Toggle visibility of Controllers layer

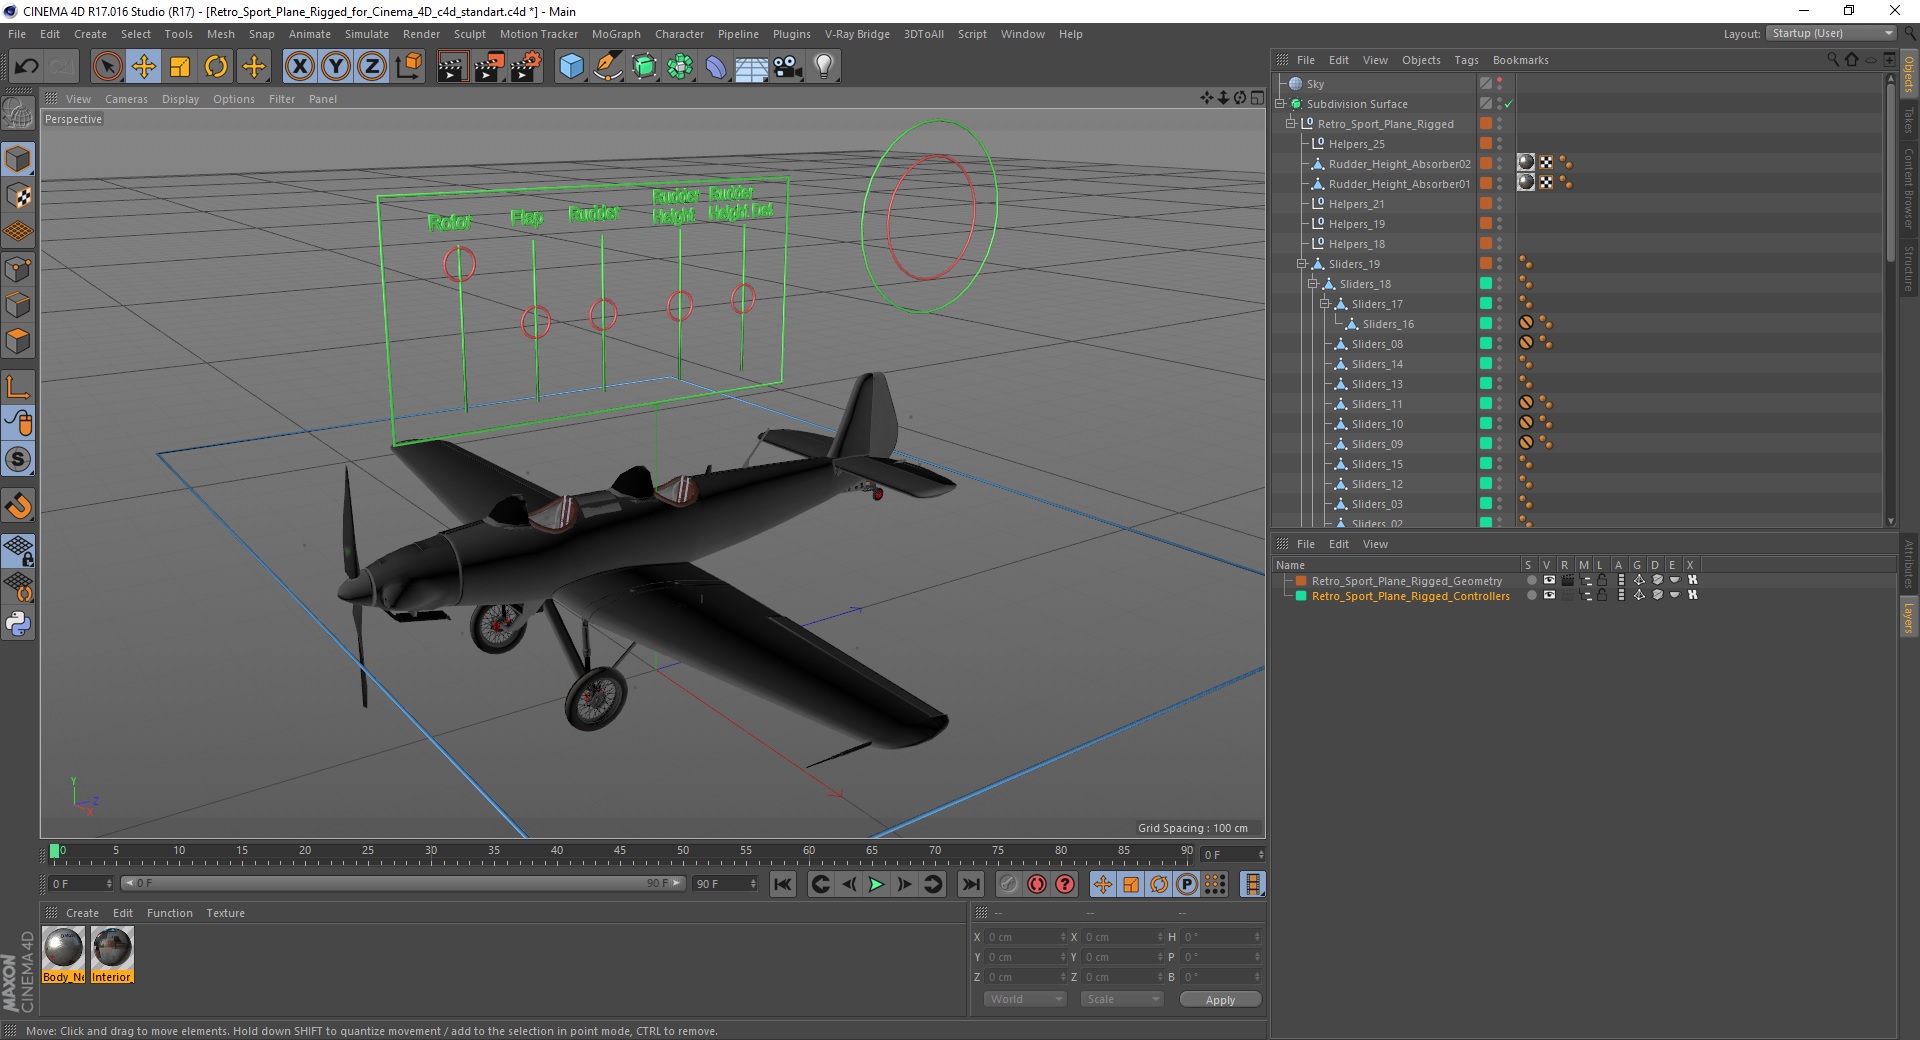[1549, 595]
